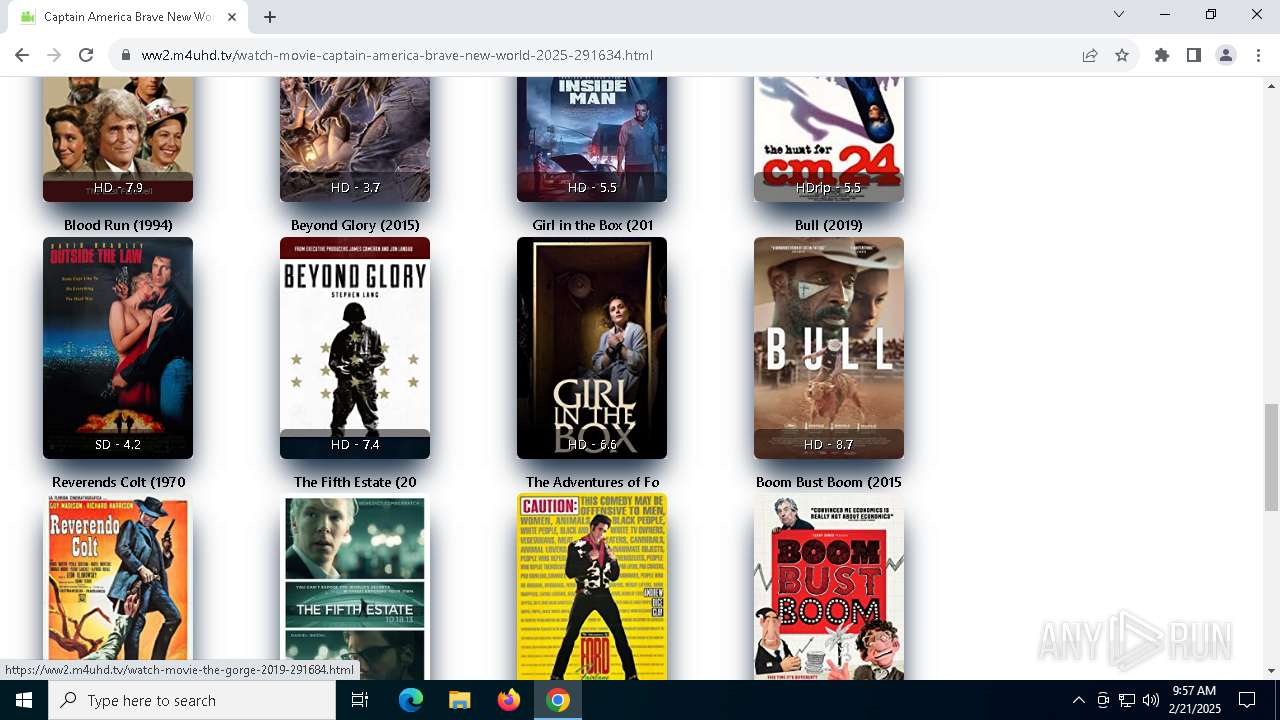Open Task View on the taskbar
The width and height of the screenshot is (1280, 720).
click(x=360, y=700)
